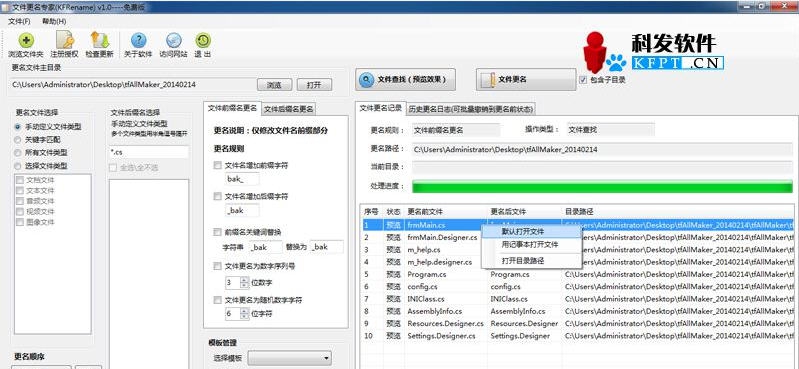799x369 pixels.
Task: Switch to File Suffix Rename (文件后缀名更名) tab
Action: [289, 109]
